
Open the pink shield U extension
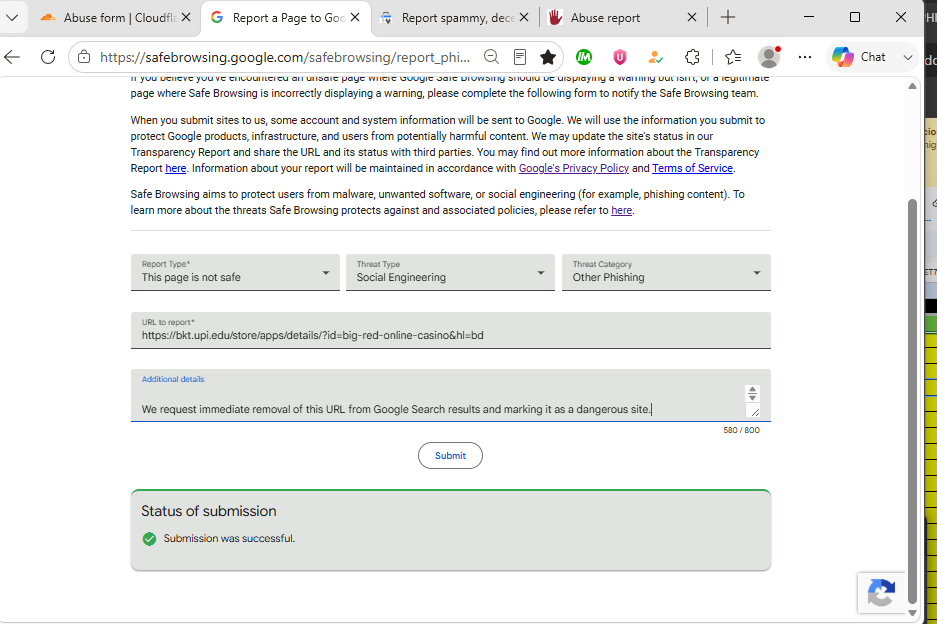(x=620, y=57)
